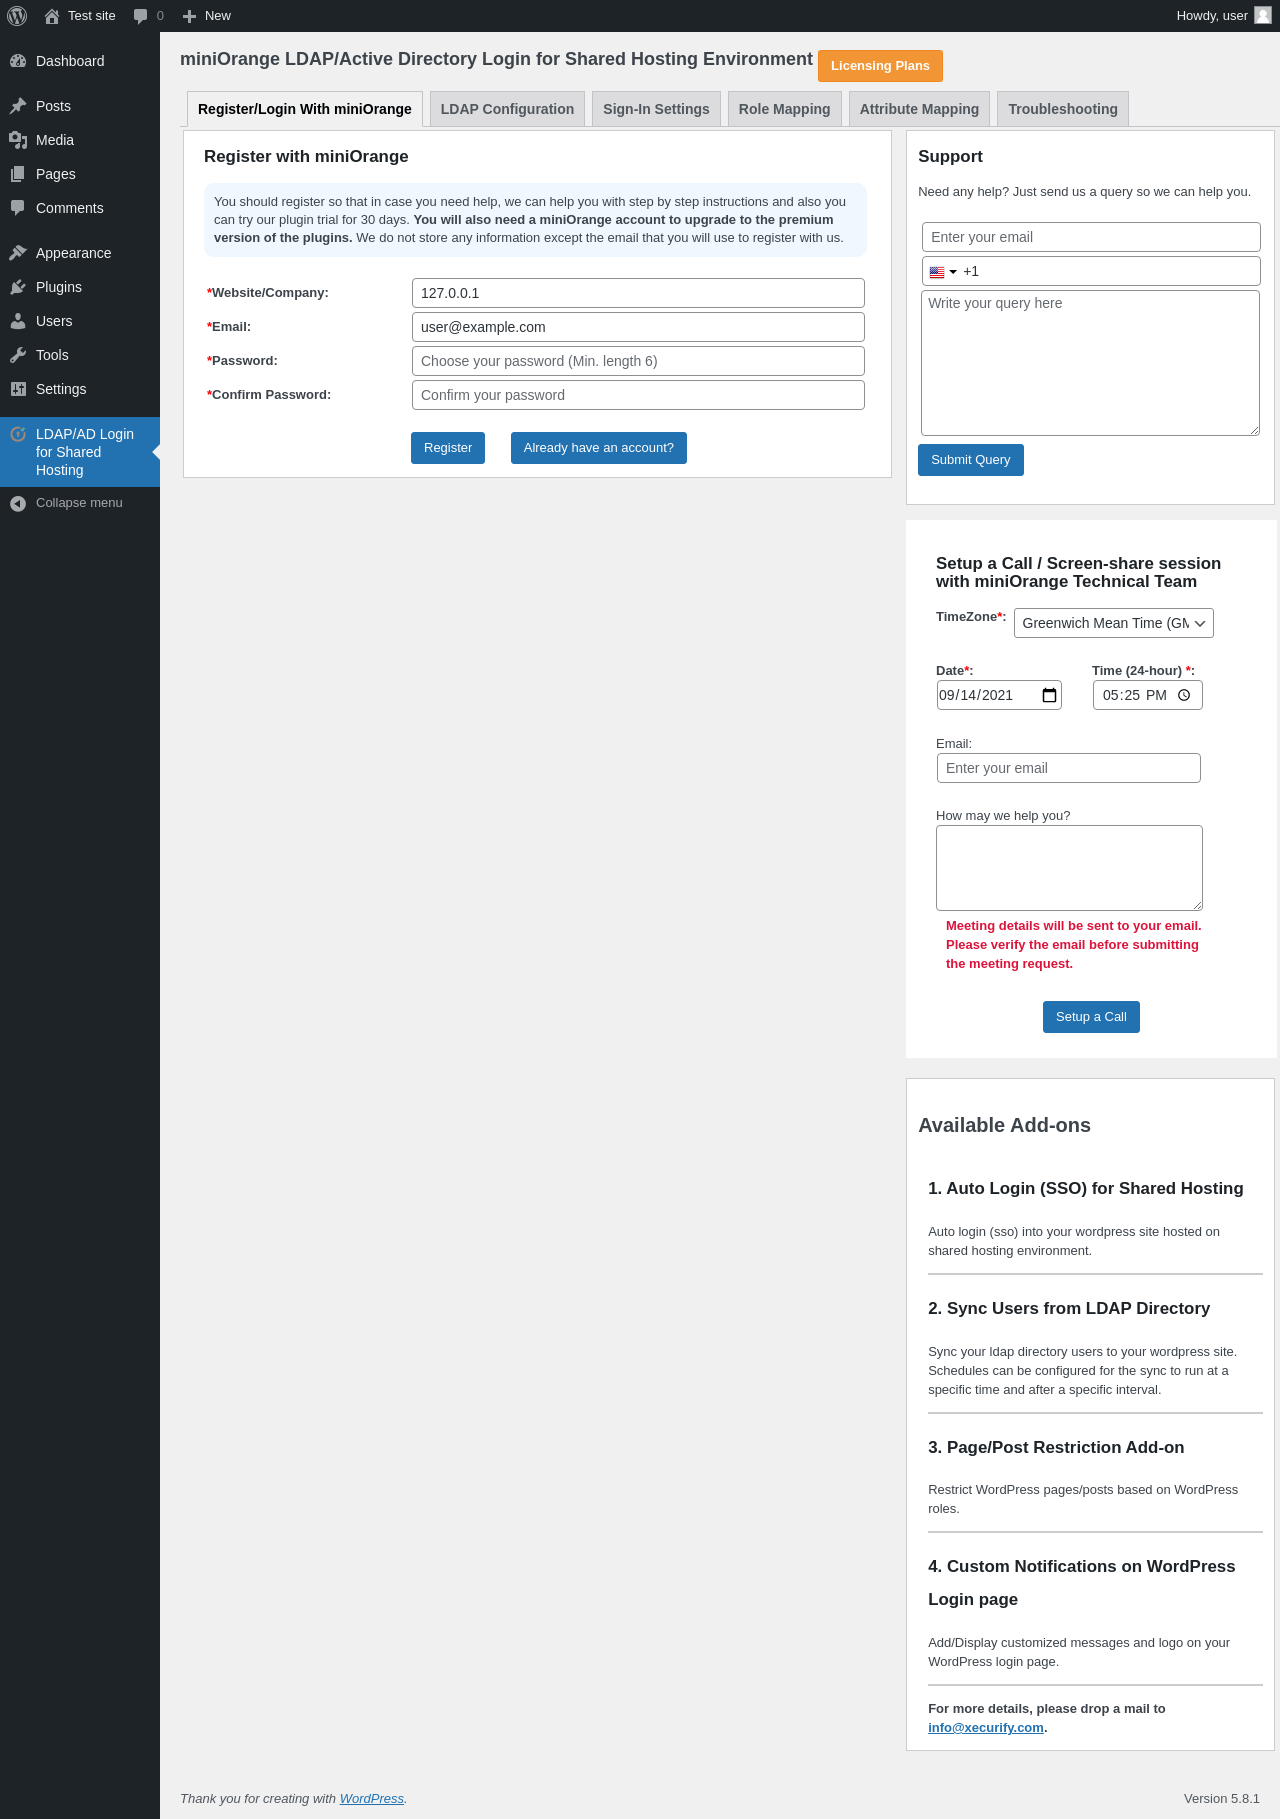Image resolution: width=1280 pixels, height=1819 pixels.
Task: Click Auto Login (SSO) add-on heading
Action: [x=1085, y=1188]
